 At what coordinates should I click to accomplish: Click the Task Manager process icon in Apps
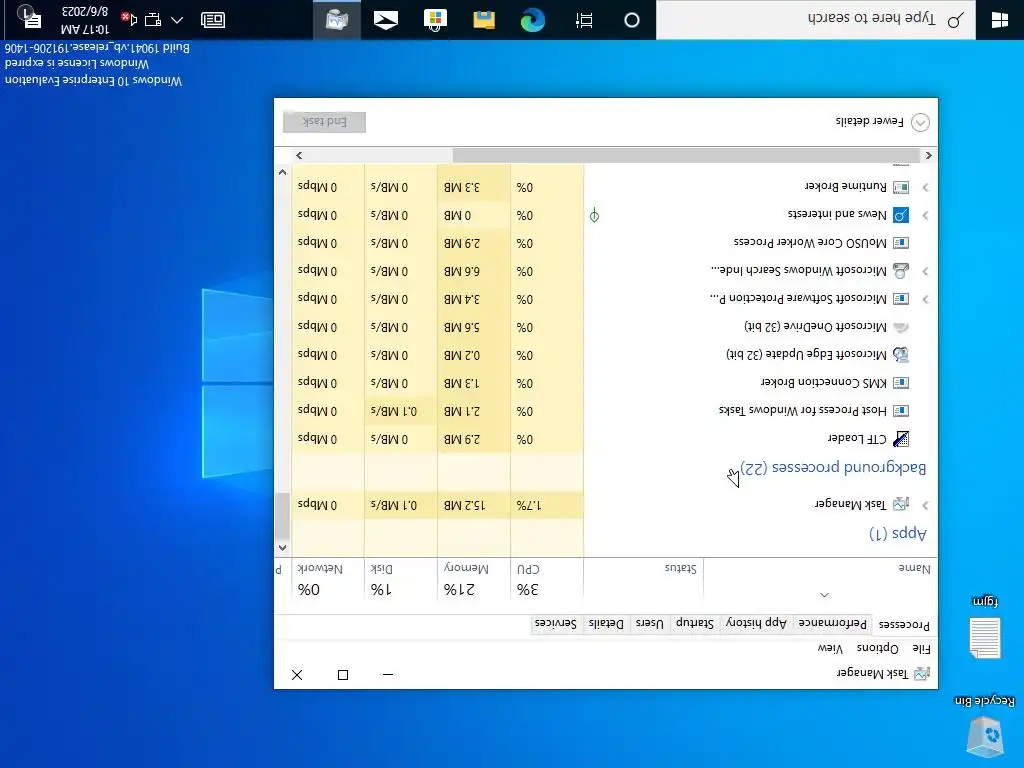901,504
